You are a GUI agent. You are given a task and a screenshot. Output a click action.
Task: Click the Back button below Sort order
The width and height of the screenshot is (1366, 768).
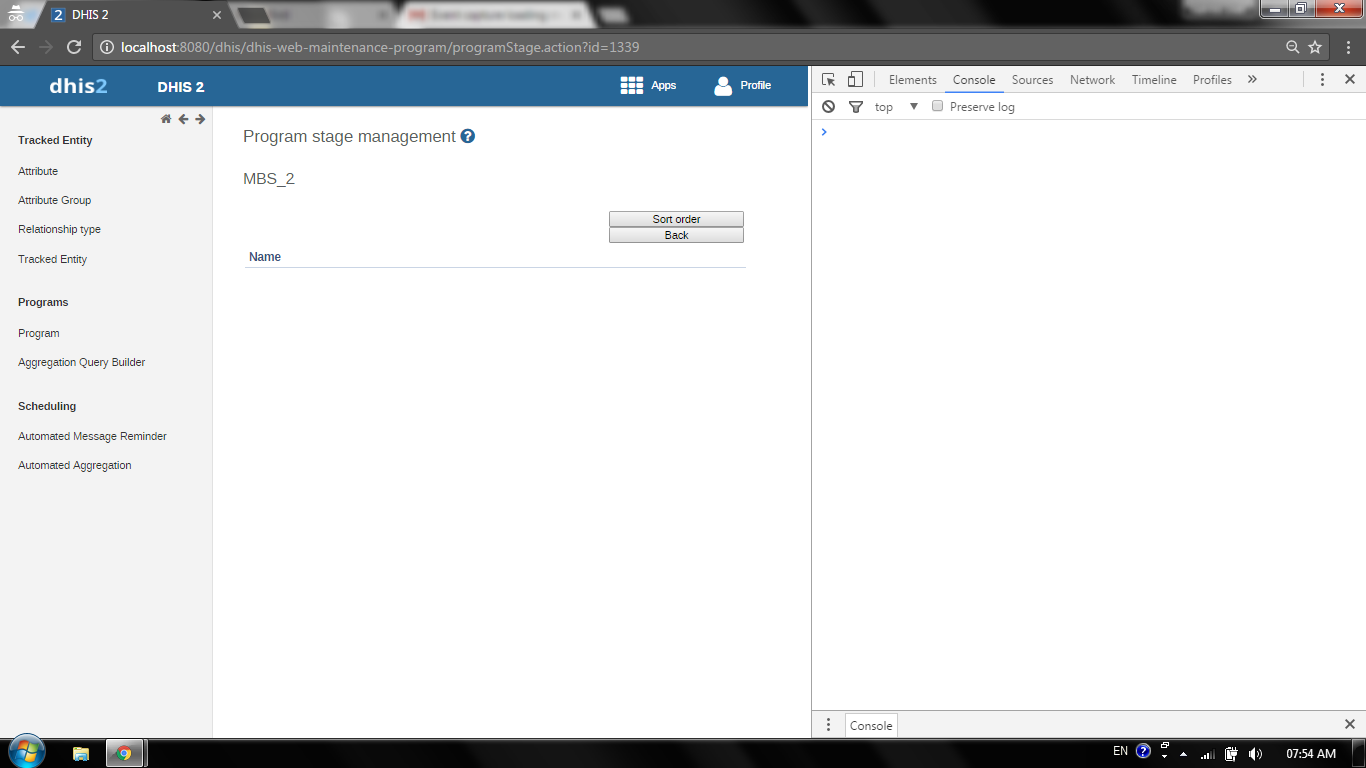[x=676, y=235]
